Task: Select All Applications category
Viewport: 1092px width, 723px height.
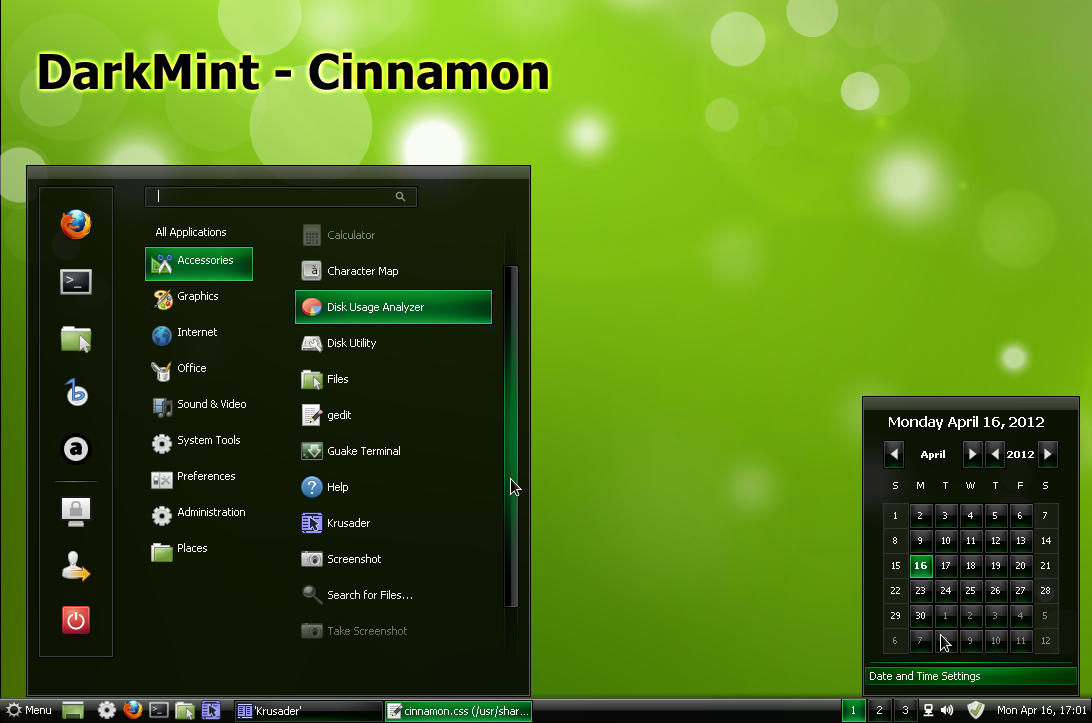Action: [191, 232]
